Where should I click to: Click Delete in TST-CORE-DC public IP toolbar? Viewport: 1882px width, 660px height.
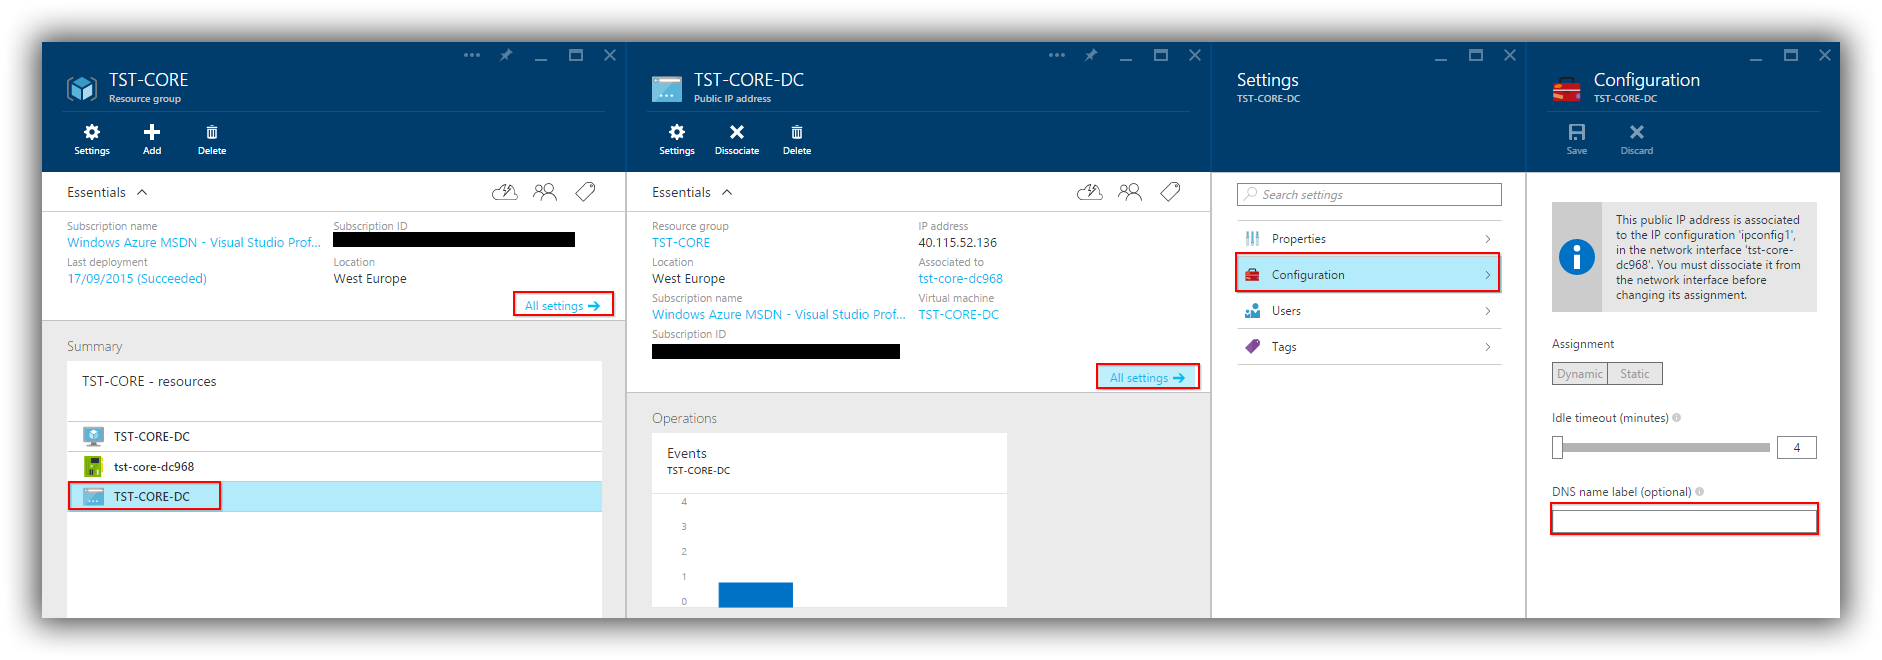point(797,139)
